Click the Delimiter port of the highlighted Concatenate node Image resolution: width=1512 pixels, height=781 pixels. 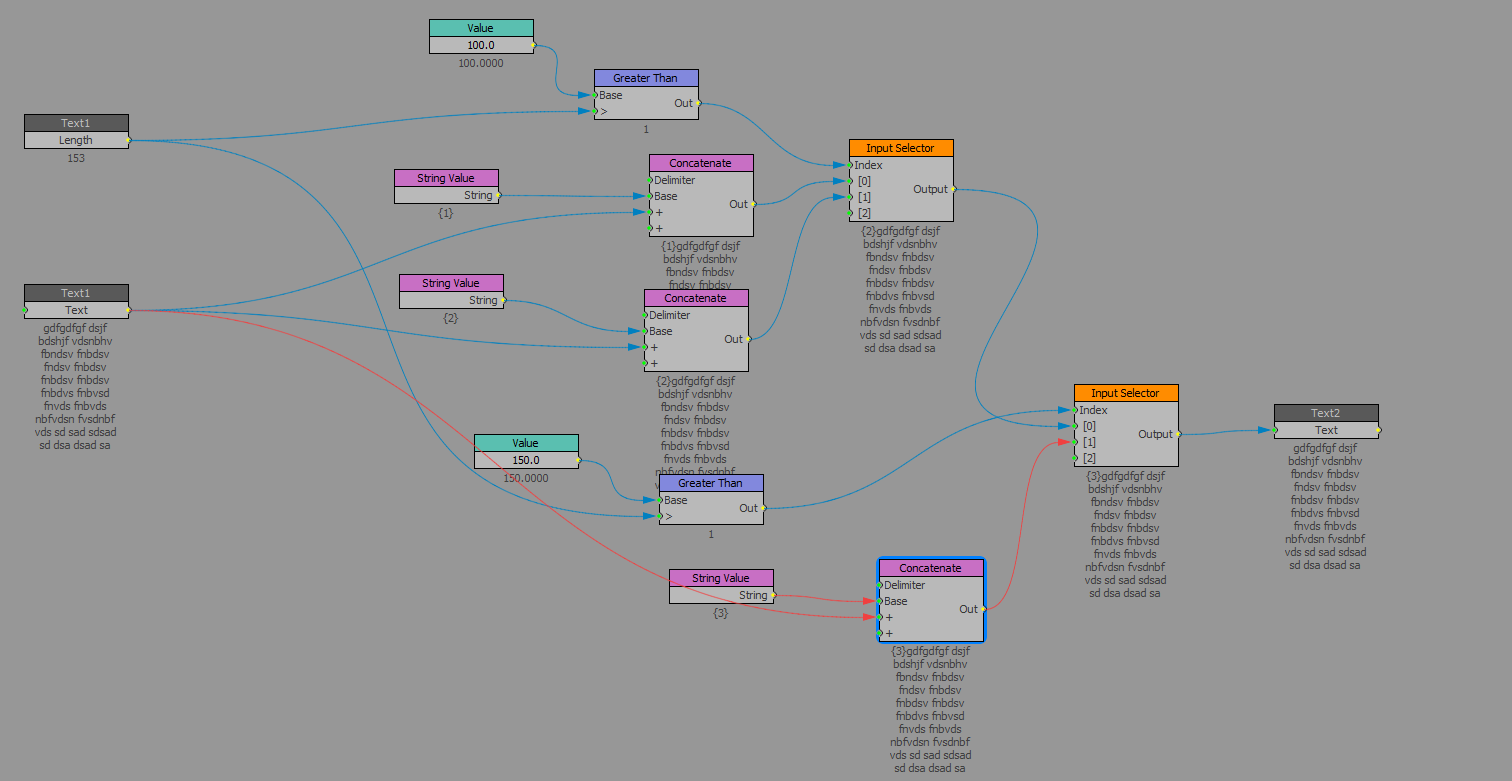point(880,585)
